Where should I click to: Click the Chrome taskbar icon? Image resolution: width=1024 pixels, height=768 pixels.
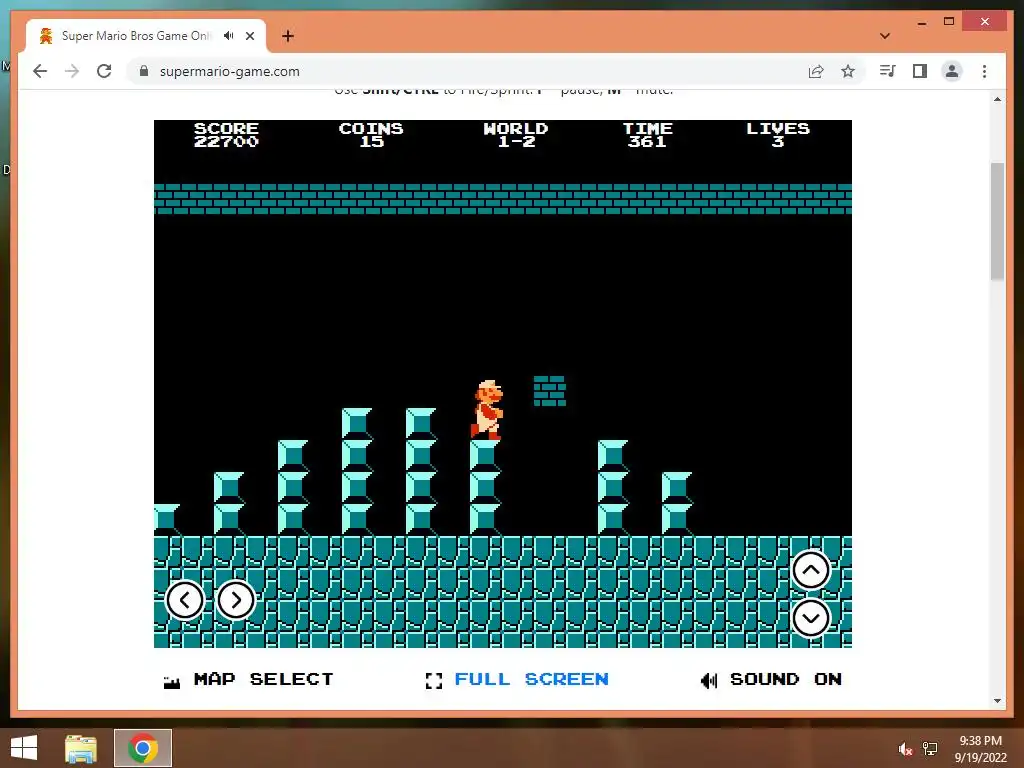[143, 748]
